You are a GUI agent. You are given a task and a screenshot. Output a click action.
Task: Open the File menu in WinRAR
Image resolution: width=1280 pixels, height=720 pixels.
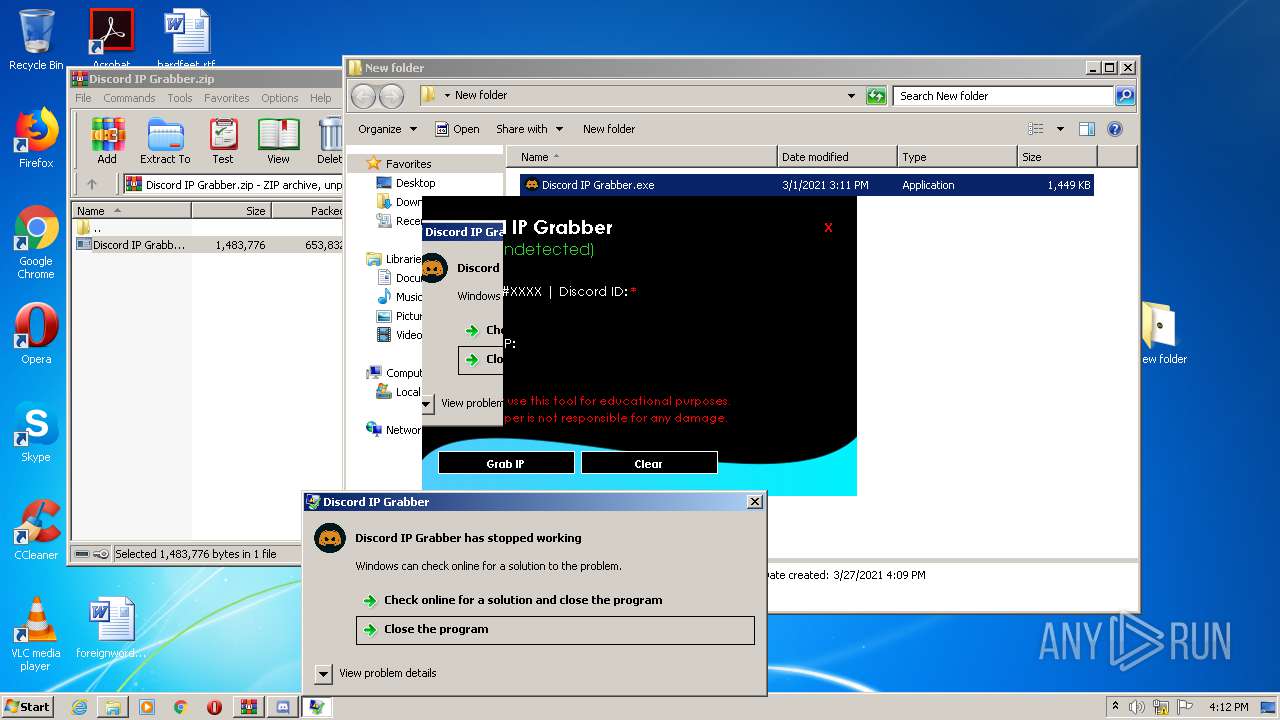coord(83,98)
